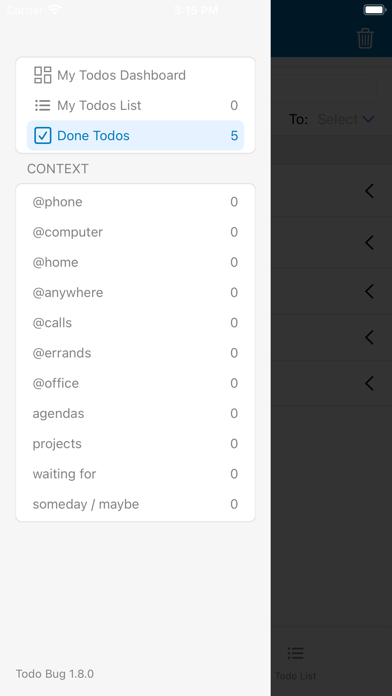Open the @errands context
Screen dimensions: 392x696
point(135,353)
